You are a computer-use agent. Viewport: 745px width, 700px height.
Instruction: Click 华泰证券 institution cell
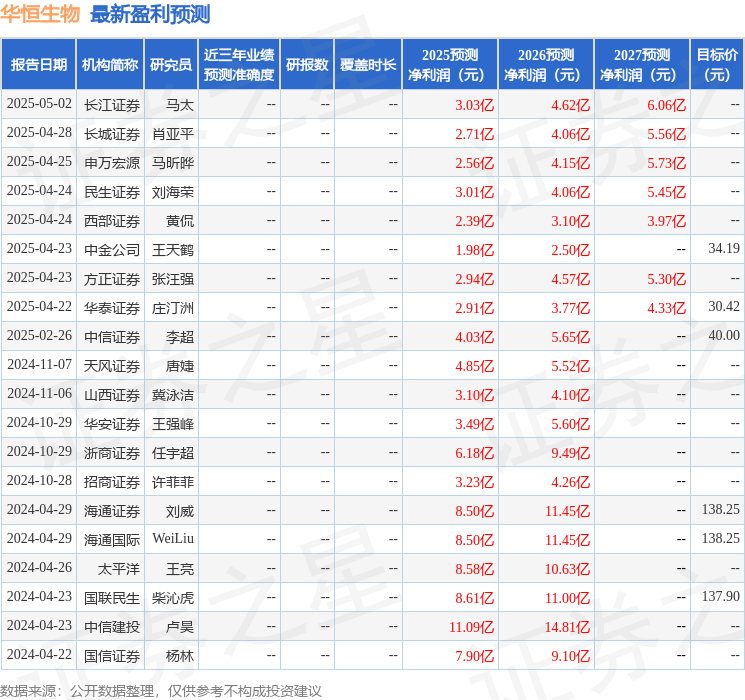pyautogui.click(x=112, y=308)
